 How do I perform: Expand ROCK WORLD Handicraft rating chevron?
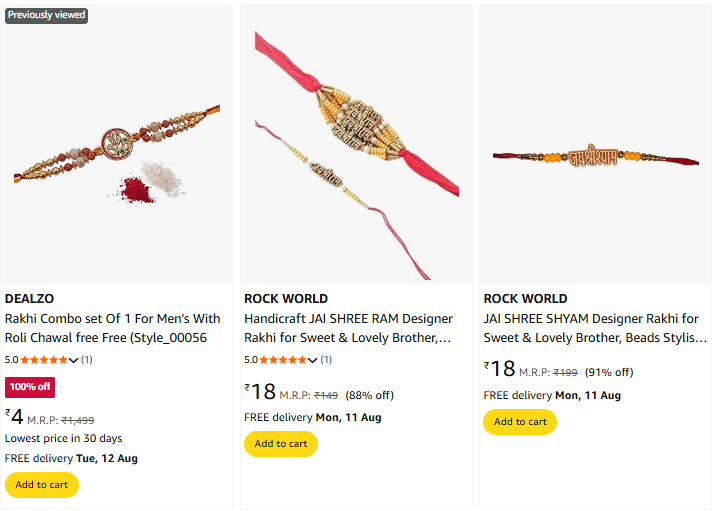pos(313,360)
